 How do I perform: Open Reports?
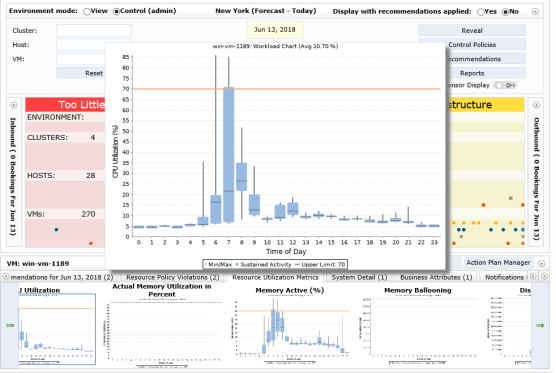[x=485, y=73]
